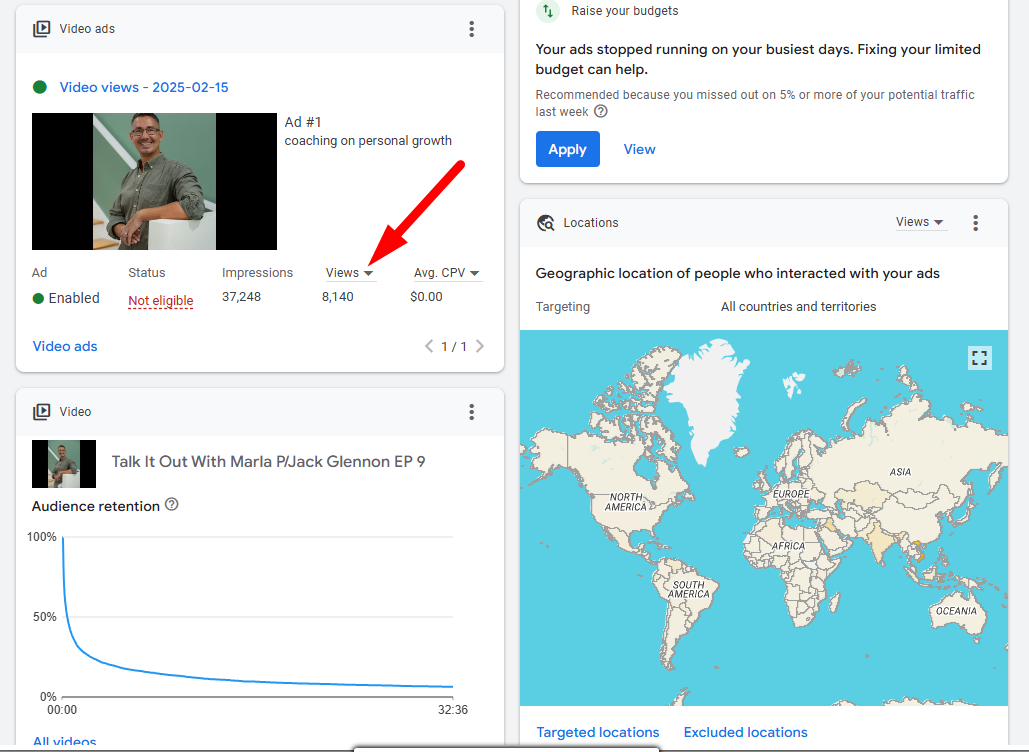This screenshot has width=1029, height=752.
Task: Switch to Targeted locations tab
Action: point(598,732)
